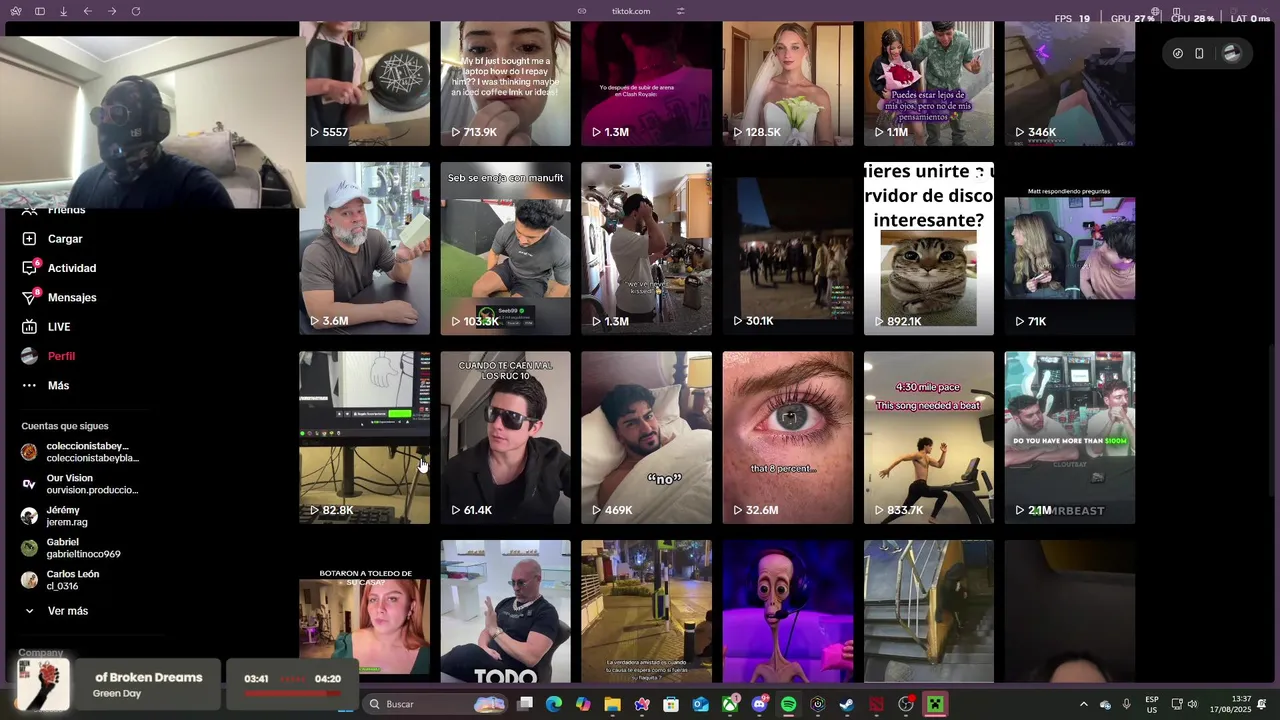Screen dimensions: 1280x720
Task: Click tiktok.com address bar text
Action: click(x=631, y=11)
